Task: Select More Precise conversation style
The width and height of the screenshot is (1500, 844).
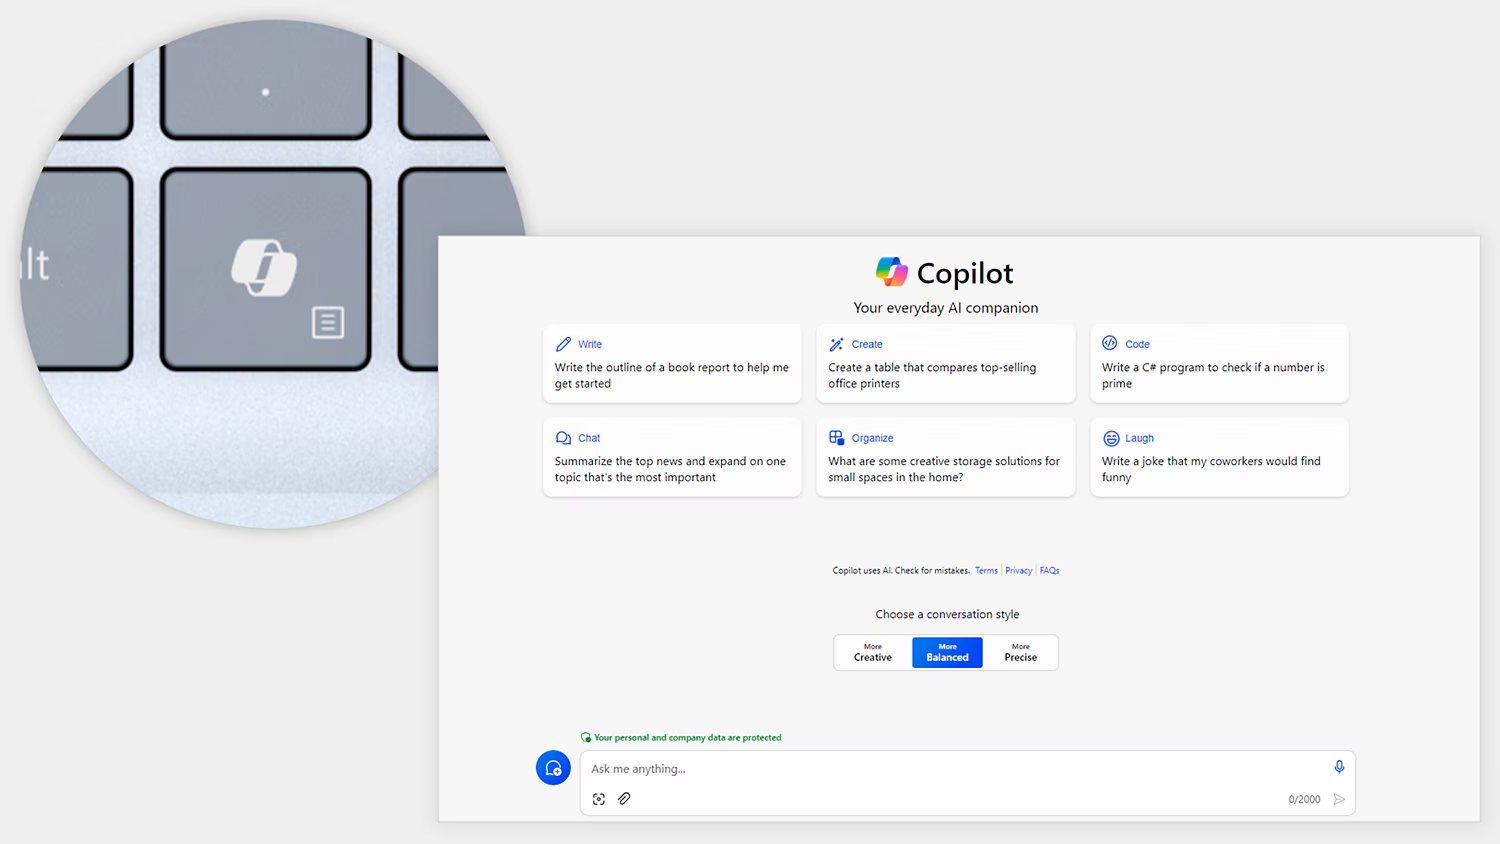Action: [1020, 653]
